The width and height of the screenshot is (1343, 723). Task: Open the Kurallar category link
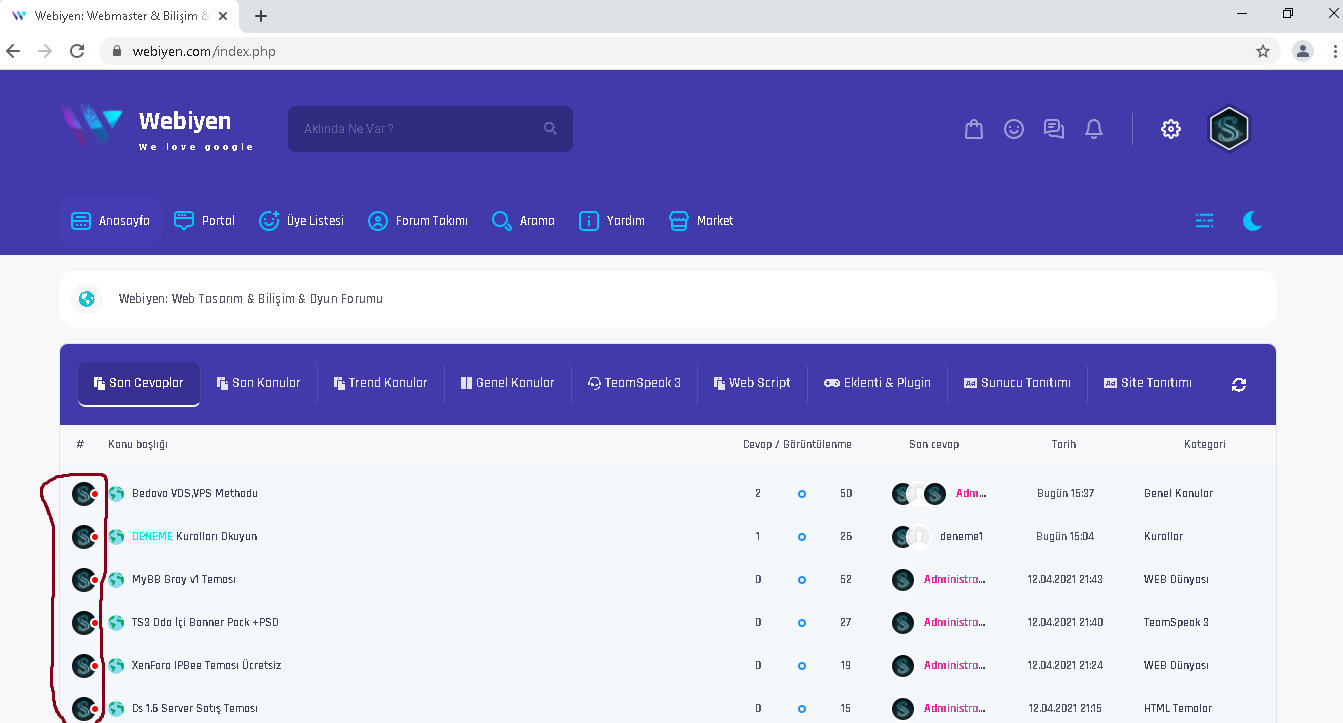(x=1163, y=537)
